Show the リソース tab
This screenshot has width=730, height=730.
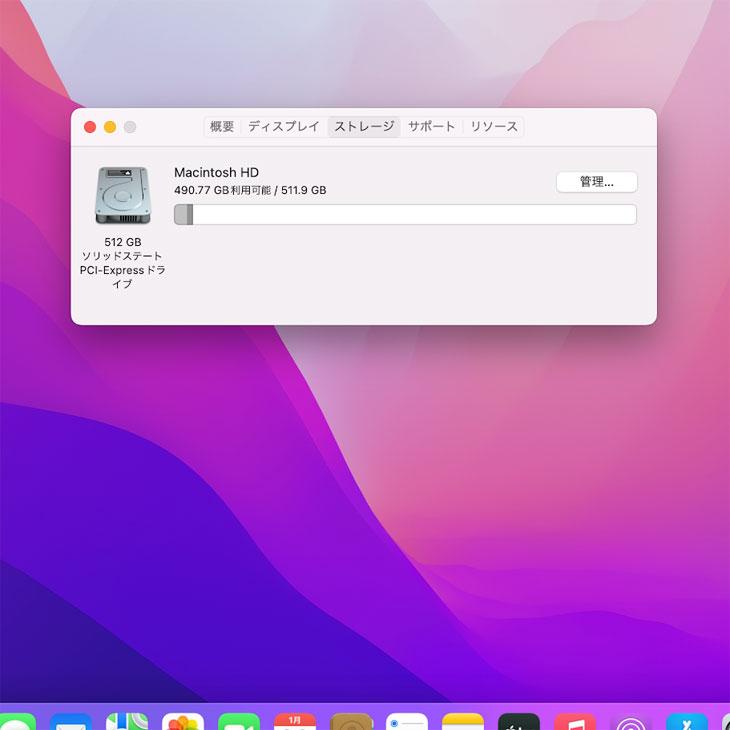[x=493, y=127]
